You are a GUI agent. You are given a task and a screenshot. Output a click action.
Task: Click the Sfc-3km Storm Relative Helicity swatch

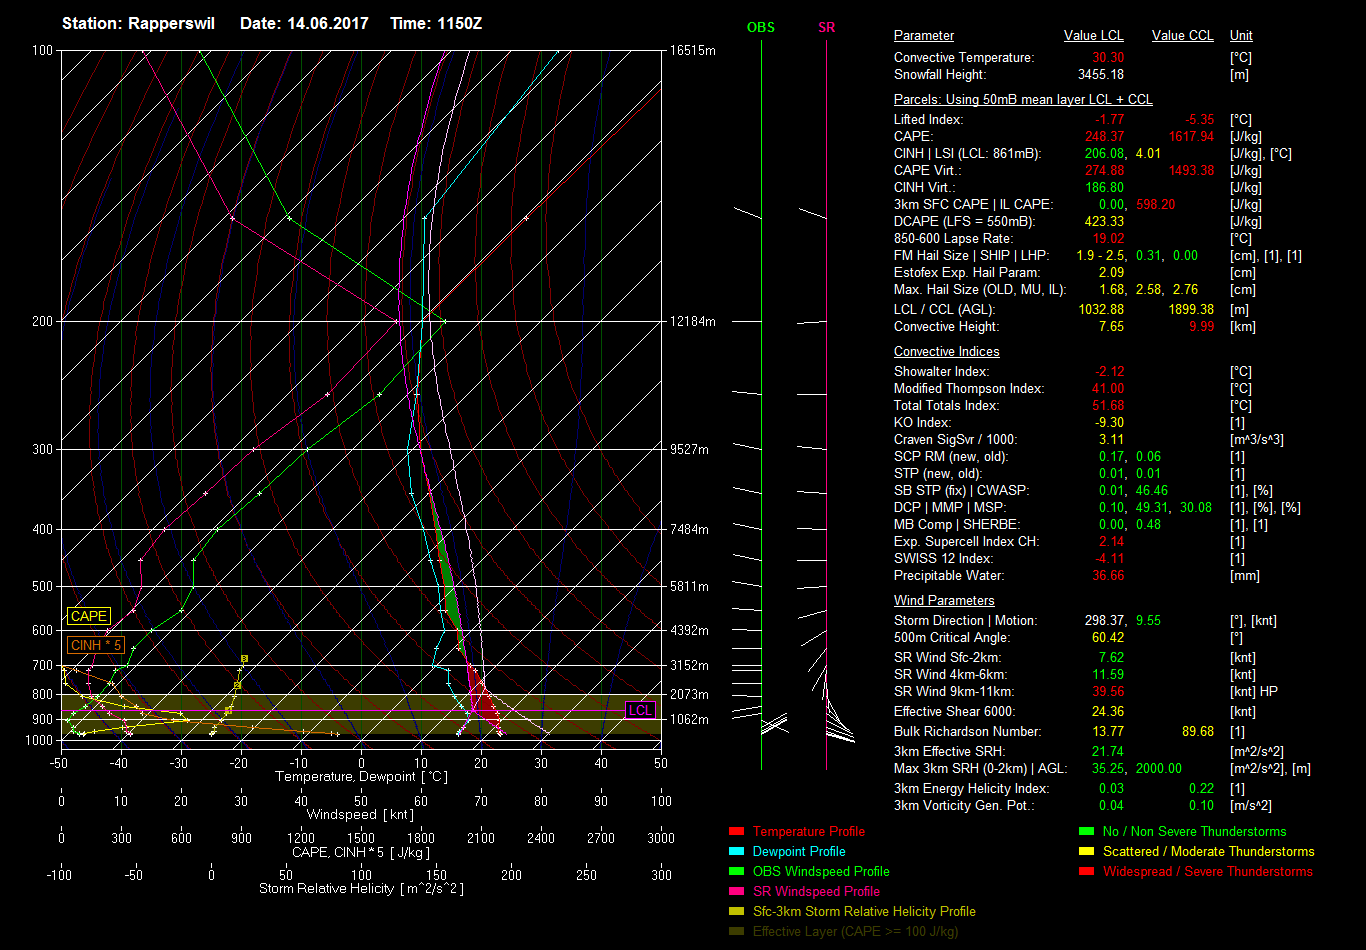pos(736,911)
